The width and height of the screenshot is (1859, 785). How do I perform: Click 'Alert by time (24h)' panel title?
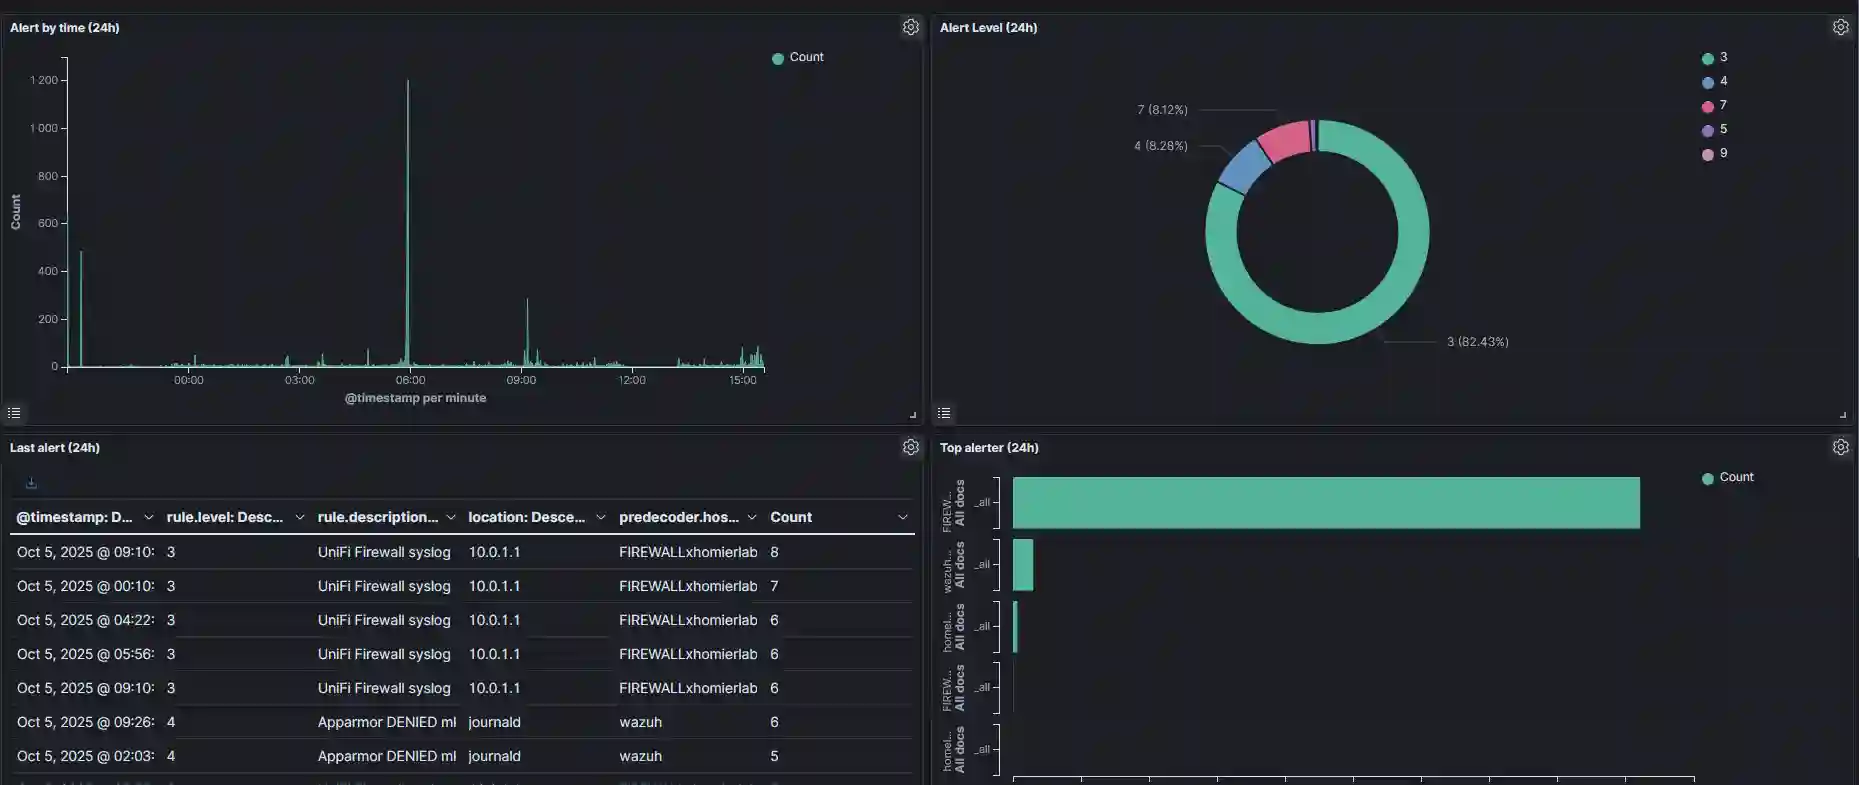tap(64, 27)
